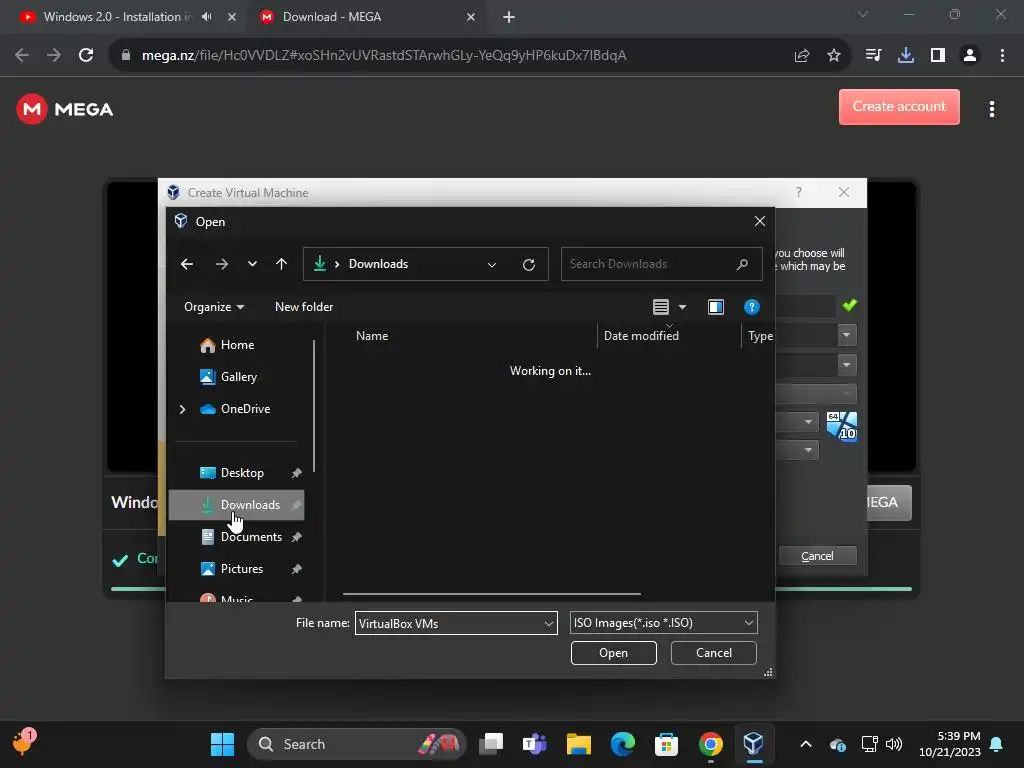Screen dimensions: 1024x768
Task: Expand the Downloads address path dropdown
Action: tap(492, 264)
